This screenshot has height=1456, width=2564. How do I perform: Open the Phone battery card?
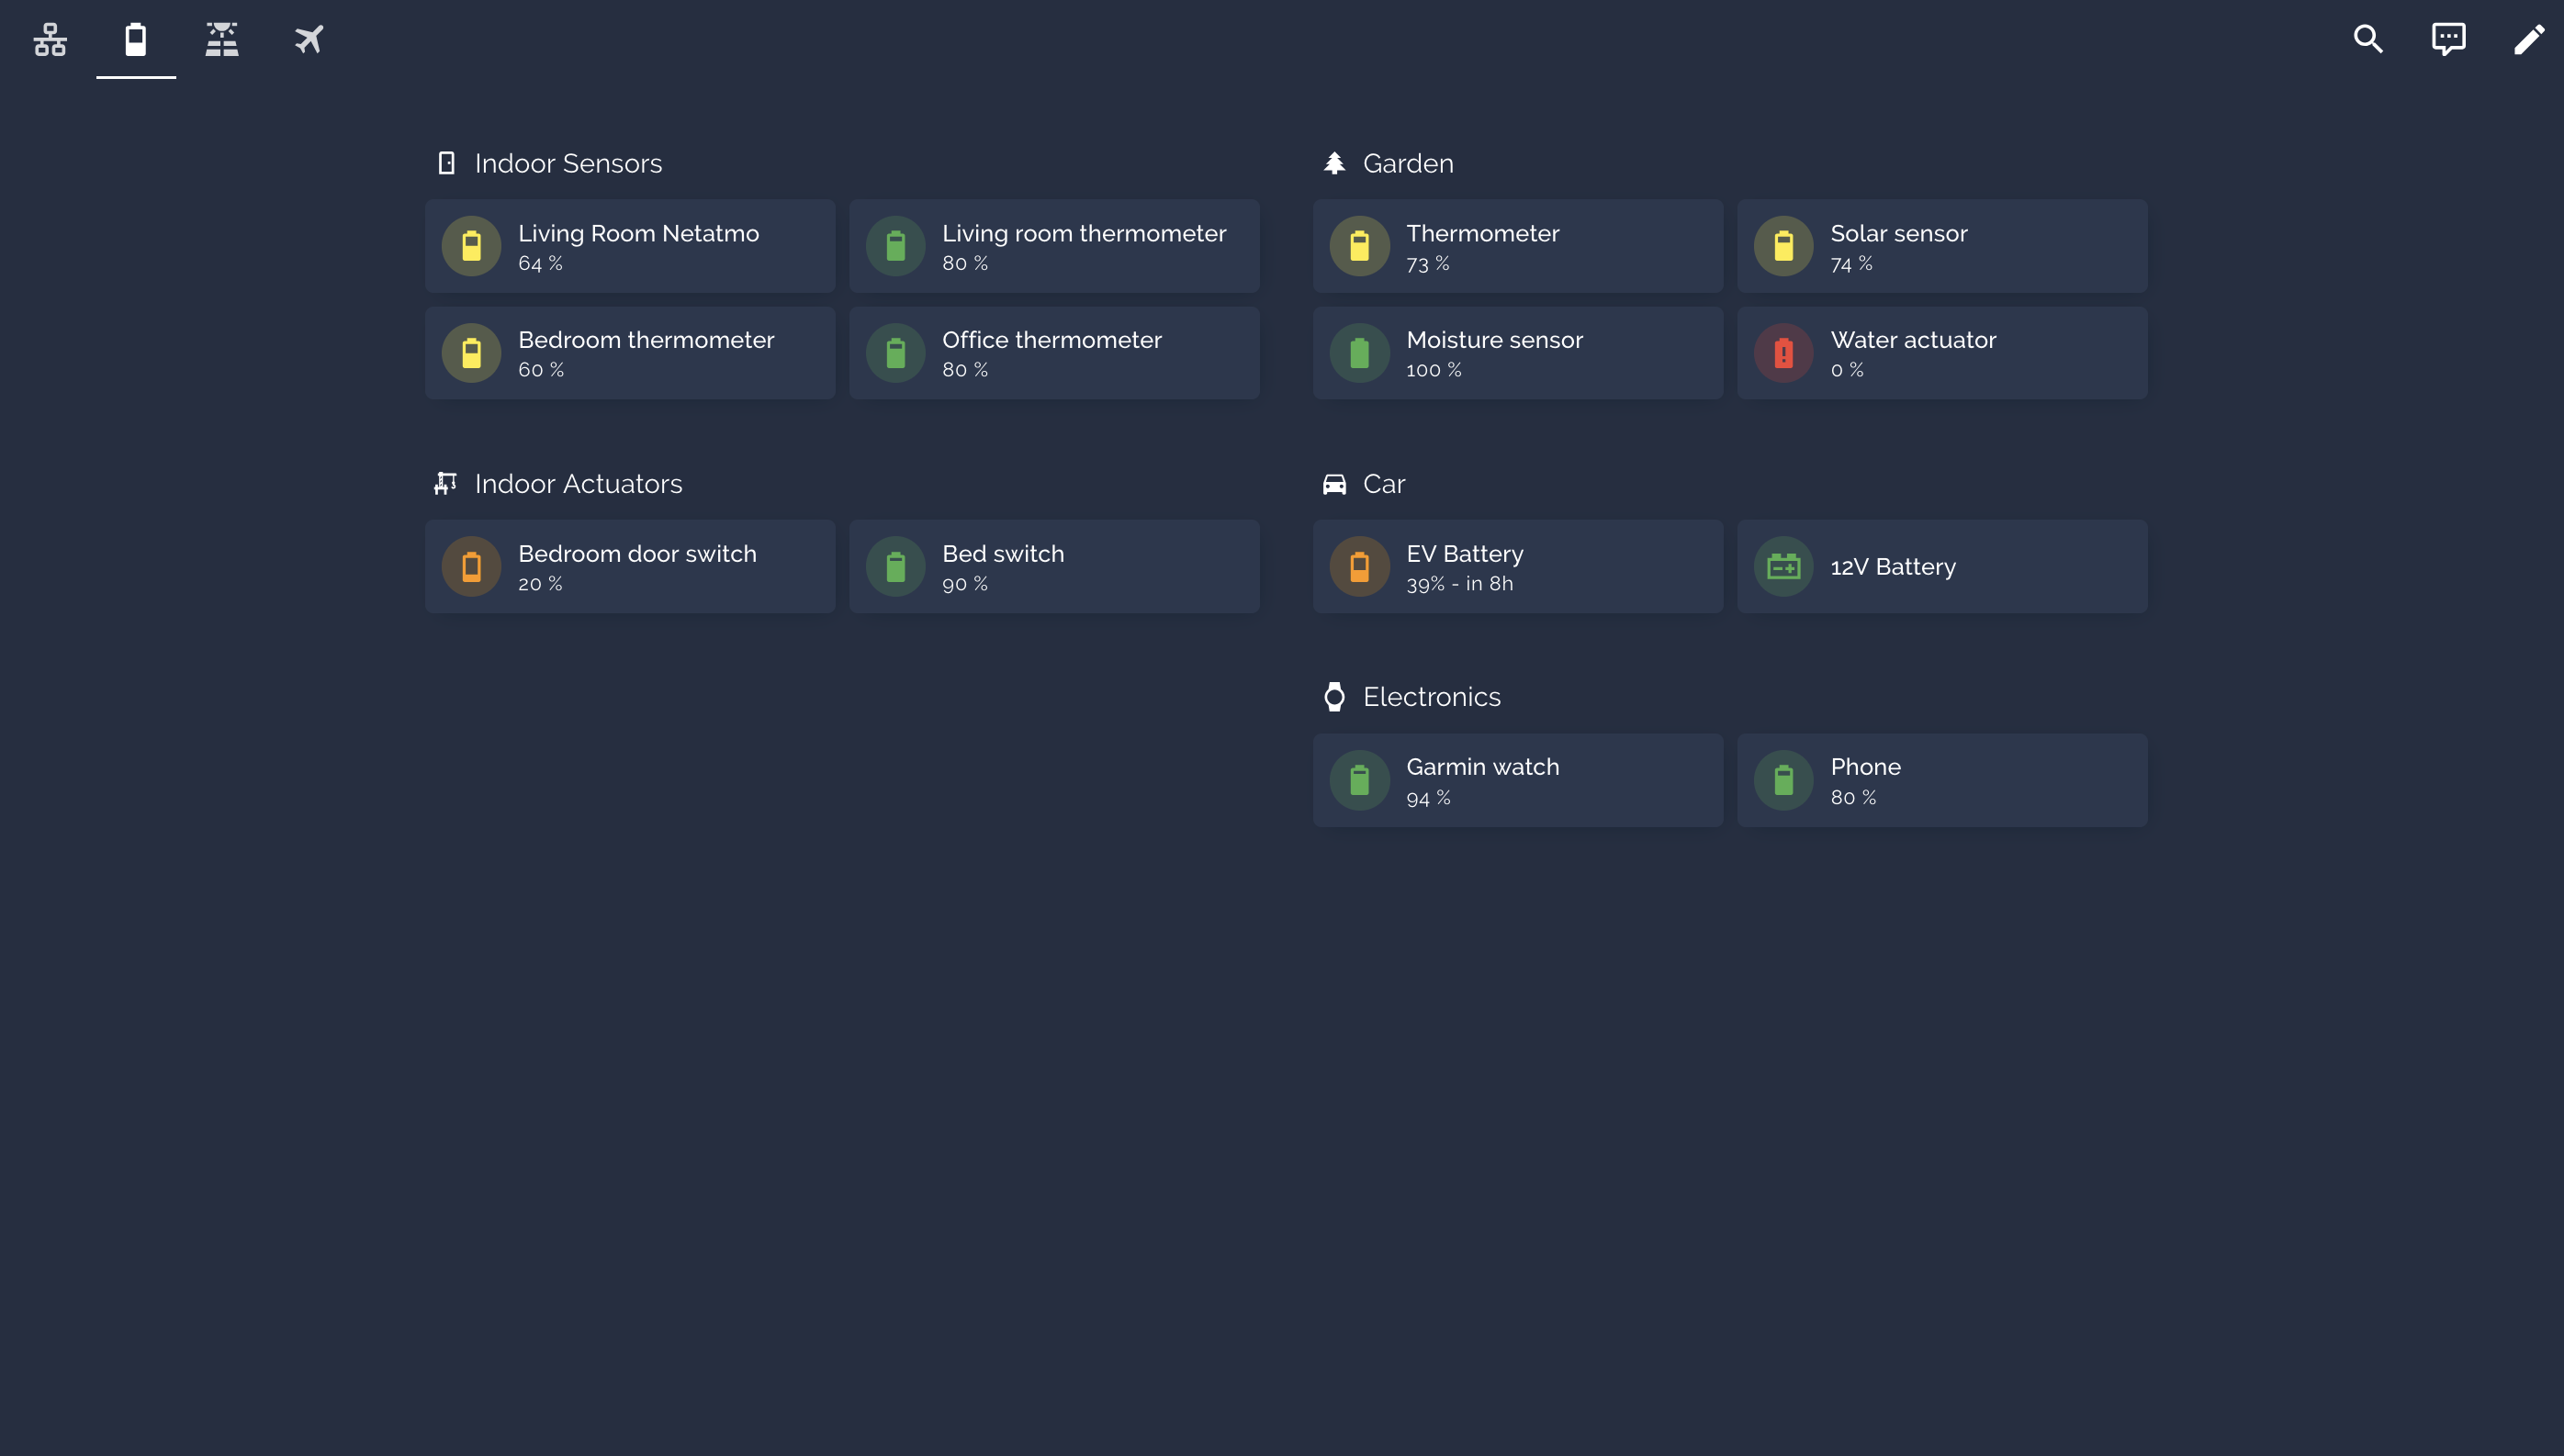(x=1941, y=780)
